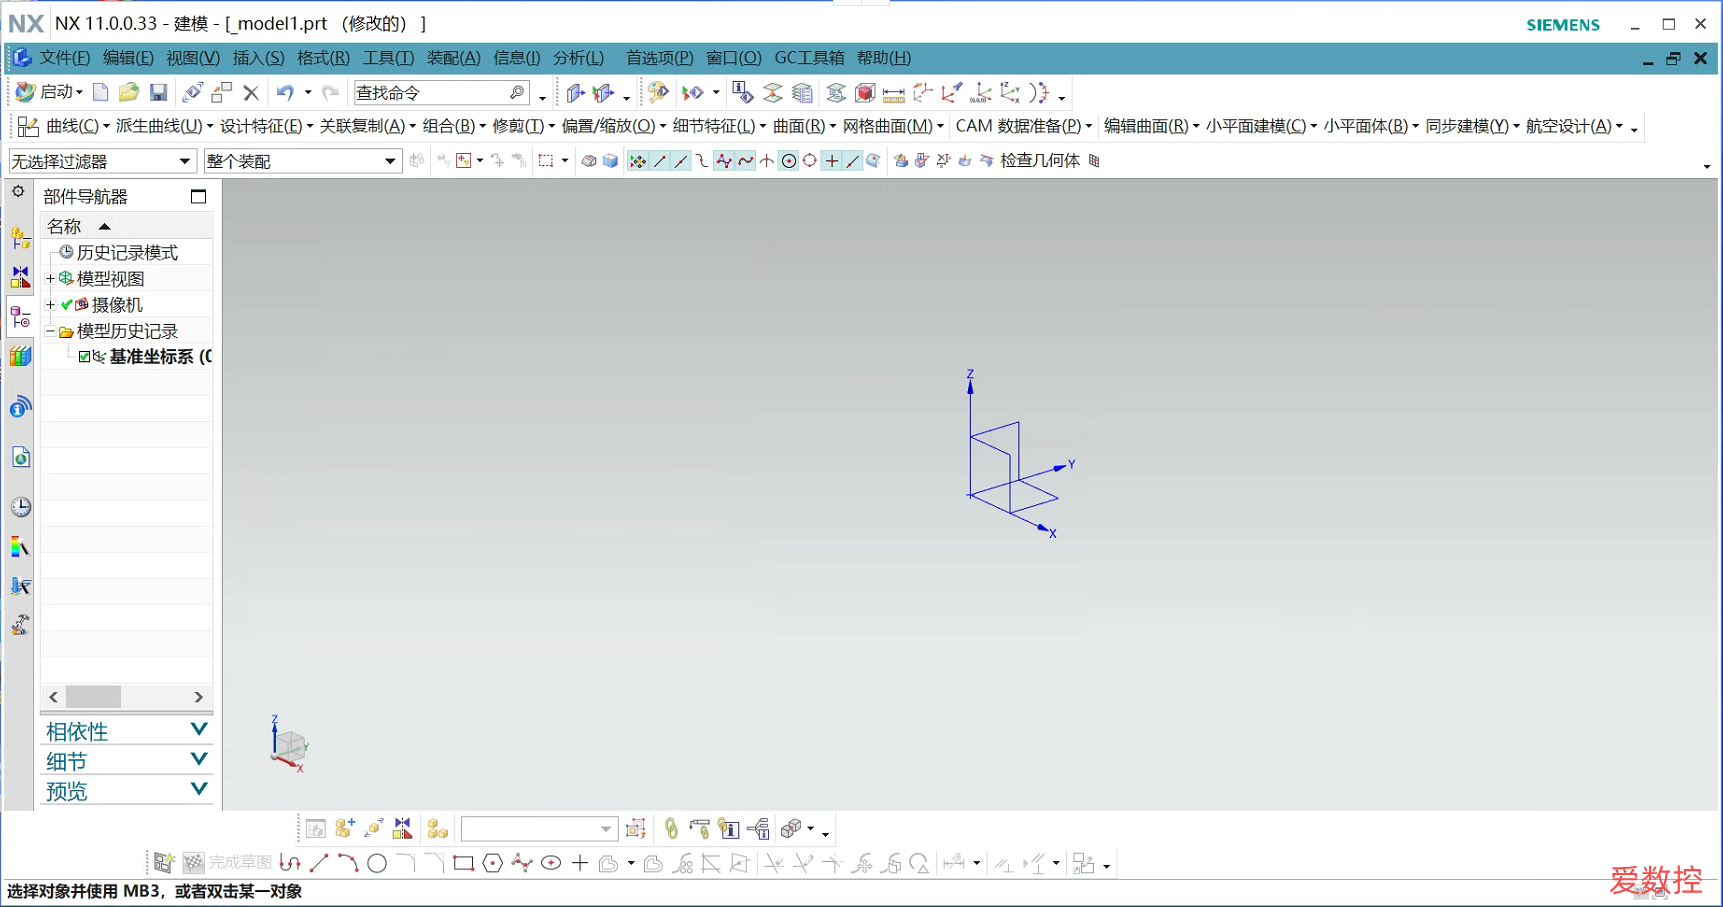Select the Point plus sketch tool

click(x=580, y=863)
